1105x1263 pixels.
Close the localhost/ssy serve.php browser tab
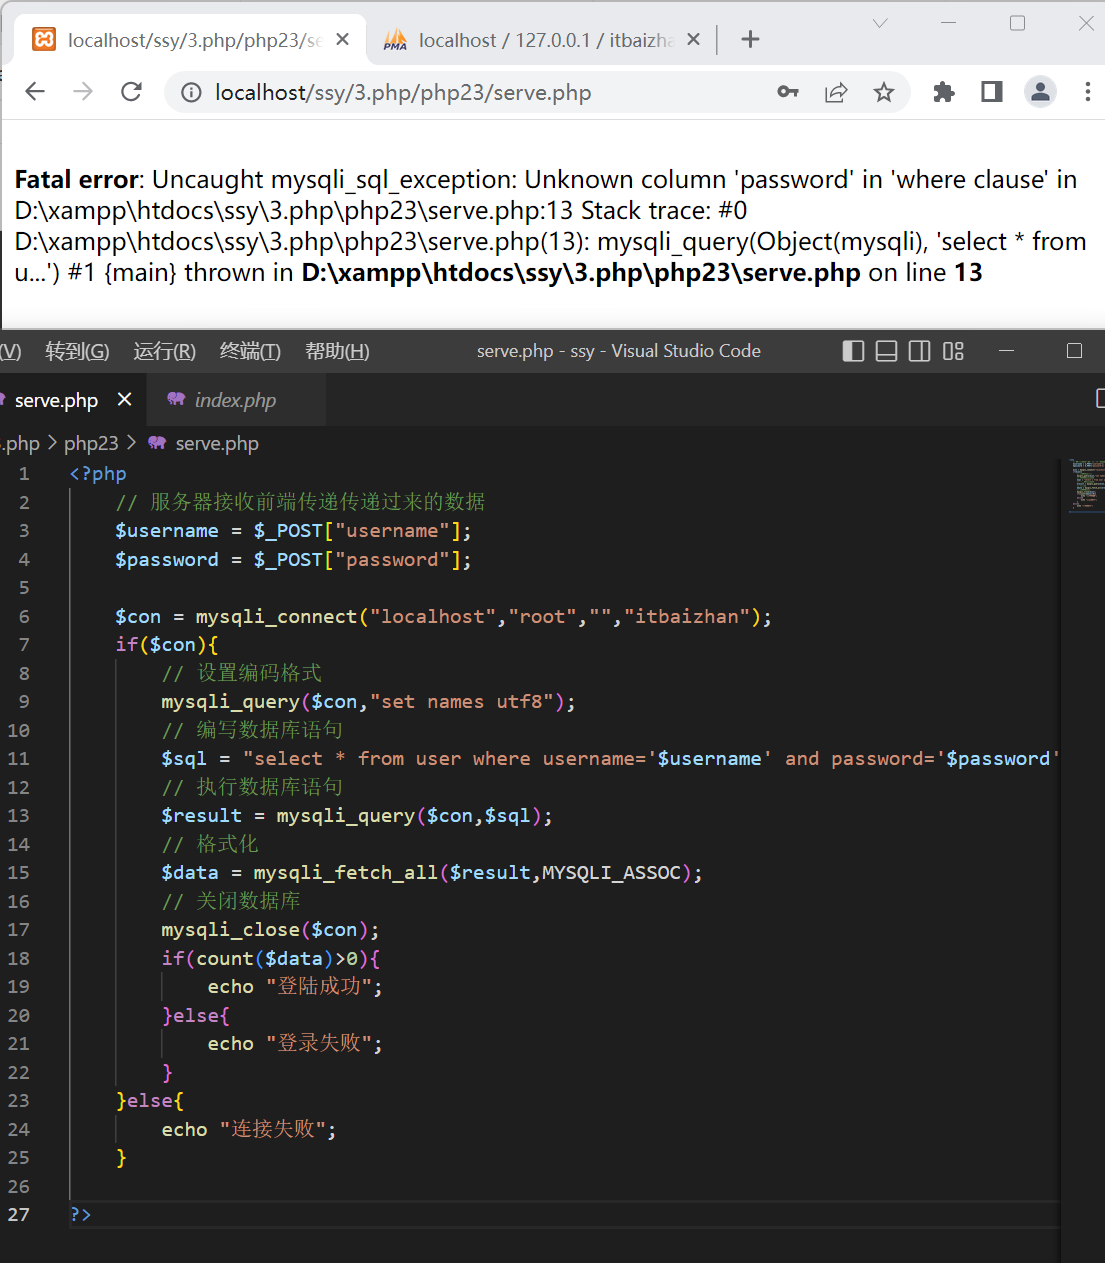click(x=342, y=40)
